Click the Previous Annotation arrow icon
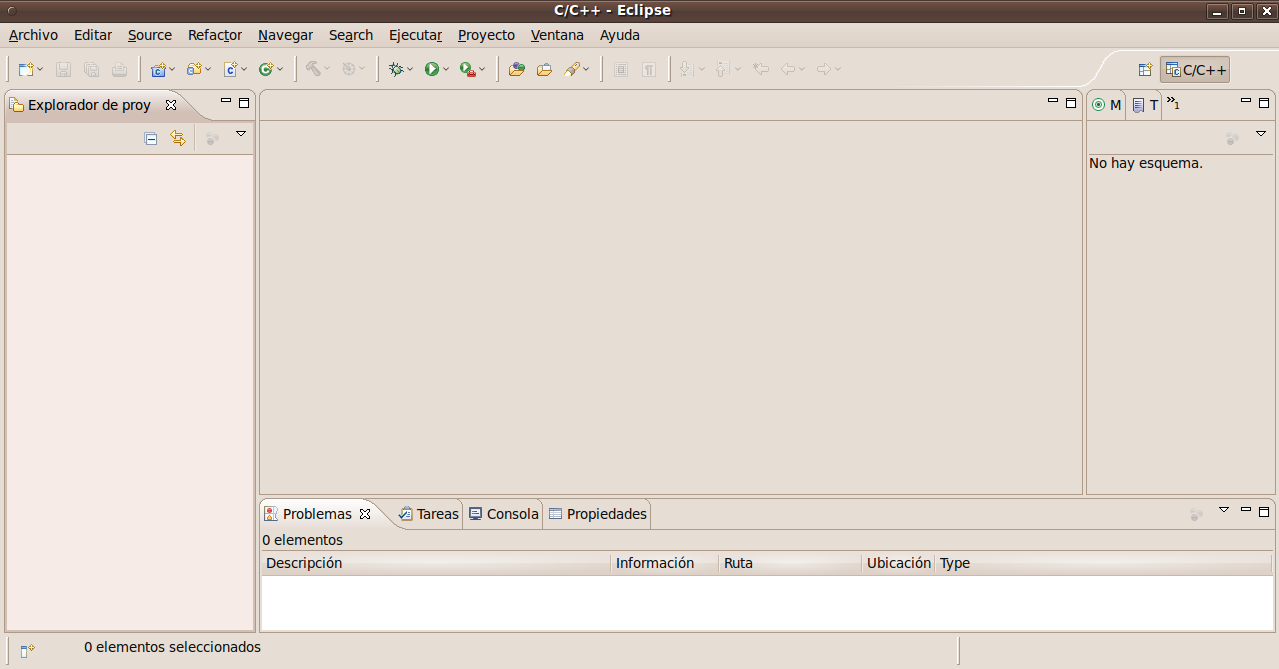The width and height of the screenshot is (1279, 669). [721, 70]
